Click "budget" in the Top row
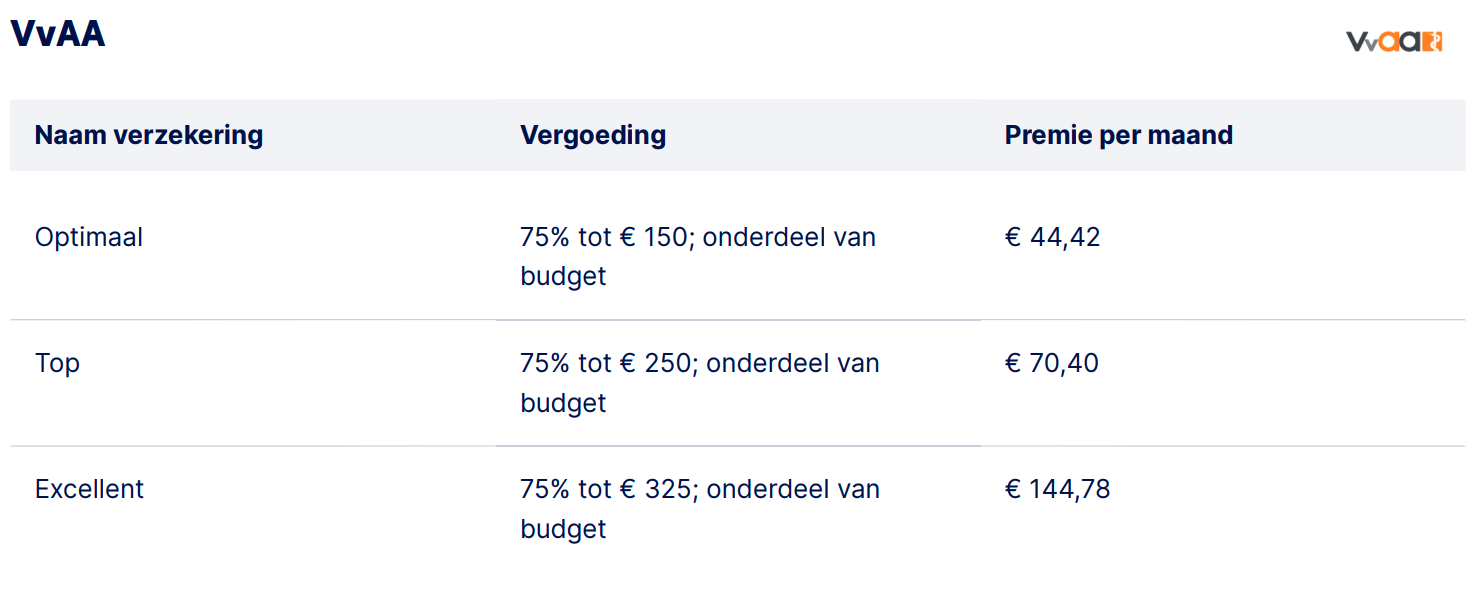The width and height of the screenshot is (1484, 596). [x=563, y=402]
